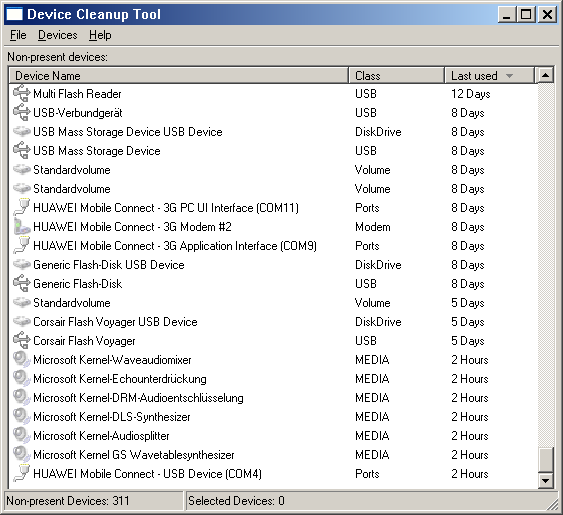Image resolution: width=563 pixels, height=515 pixels.
Task: Toggle the Last used sort arrow
Action: pos(509,76)
